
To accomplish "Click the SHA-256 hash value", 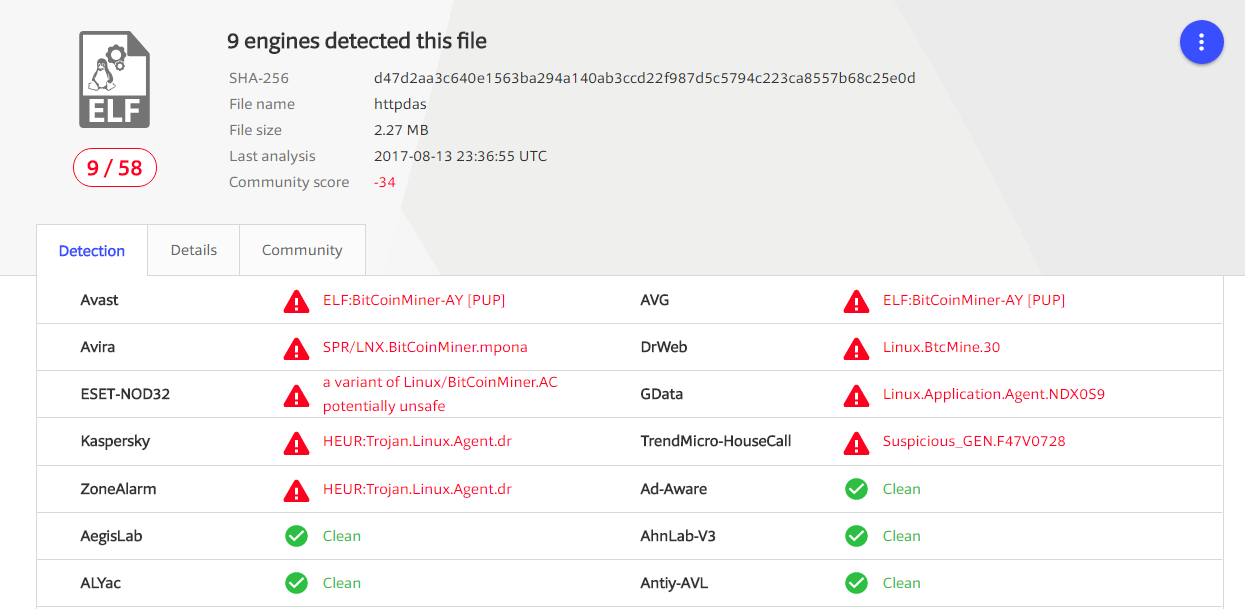I will (644, 78).
